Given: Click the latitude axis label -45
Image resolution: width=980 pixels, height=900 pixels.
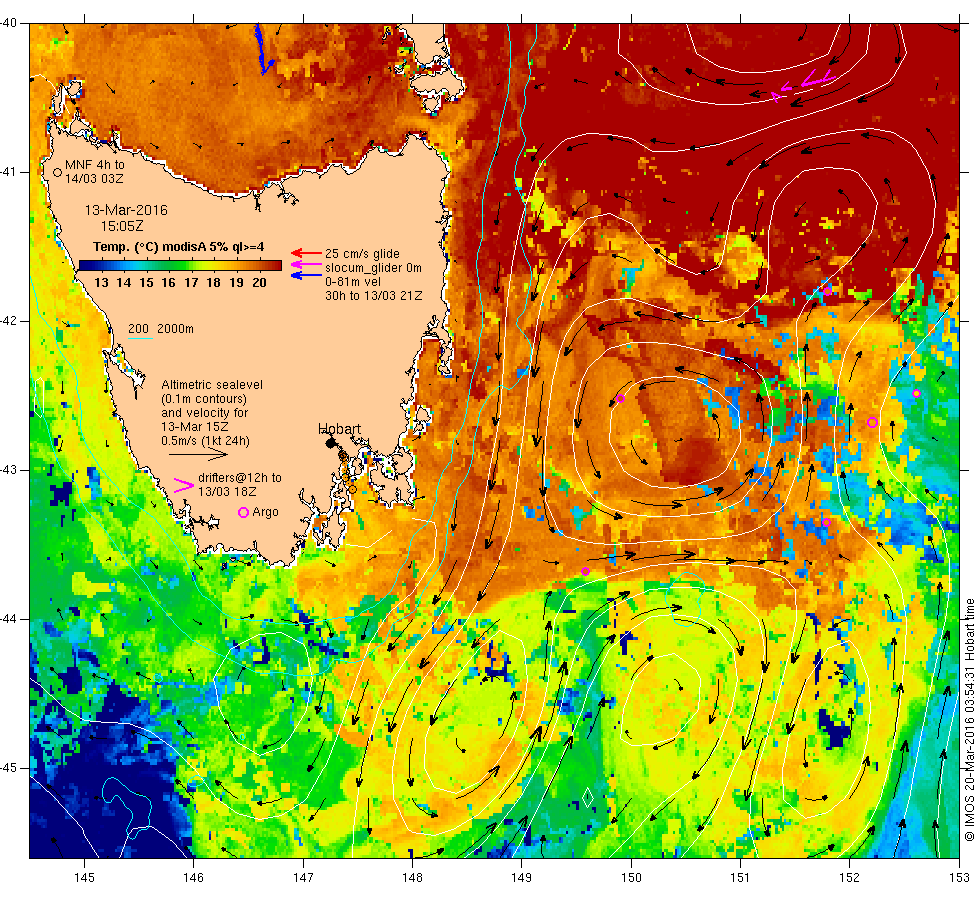Looking at the screenshot, I should tap(9, 768).
